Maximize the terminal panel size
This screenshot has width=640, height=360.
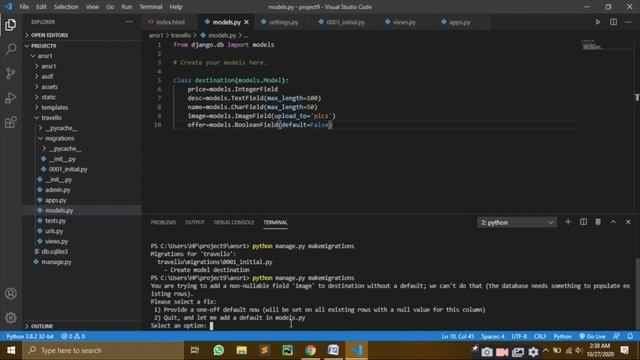click(x=613, y=222)
